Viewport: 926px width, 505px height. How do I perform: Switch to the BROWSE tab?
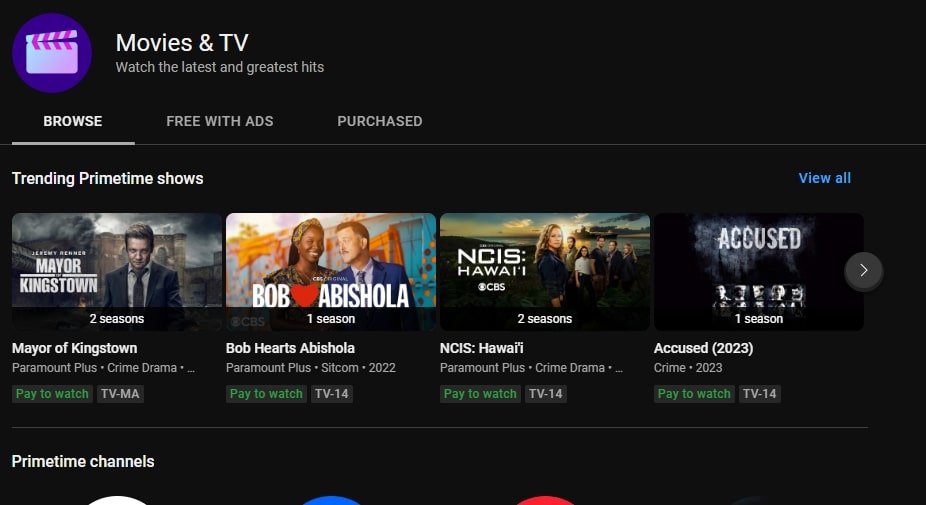tap(73, 121)
